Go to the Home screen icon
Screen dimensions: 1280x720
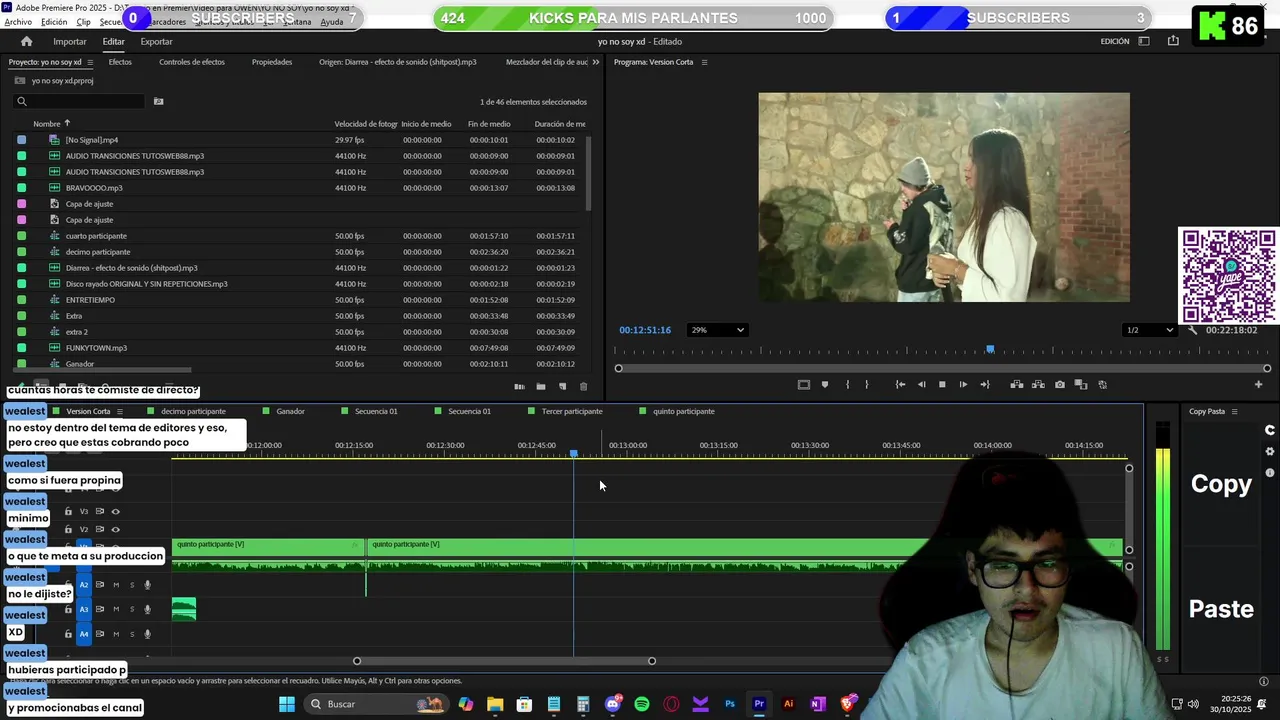point(27,41)
